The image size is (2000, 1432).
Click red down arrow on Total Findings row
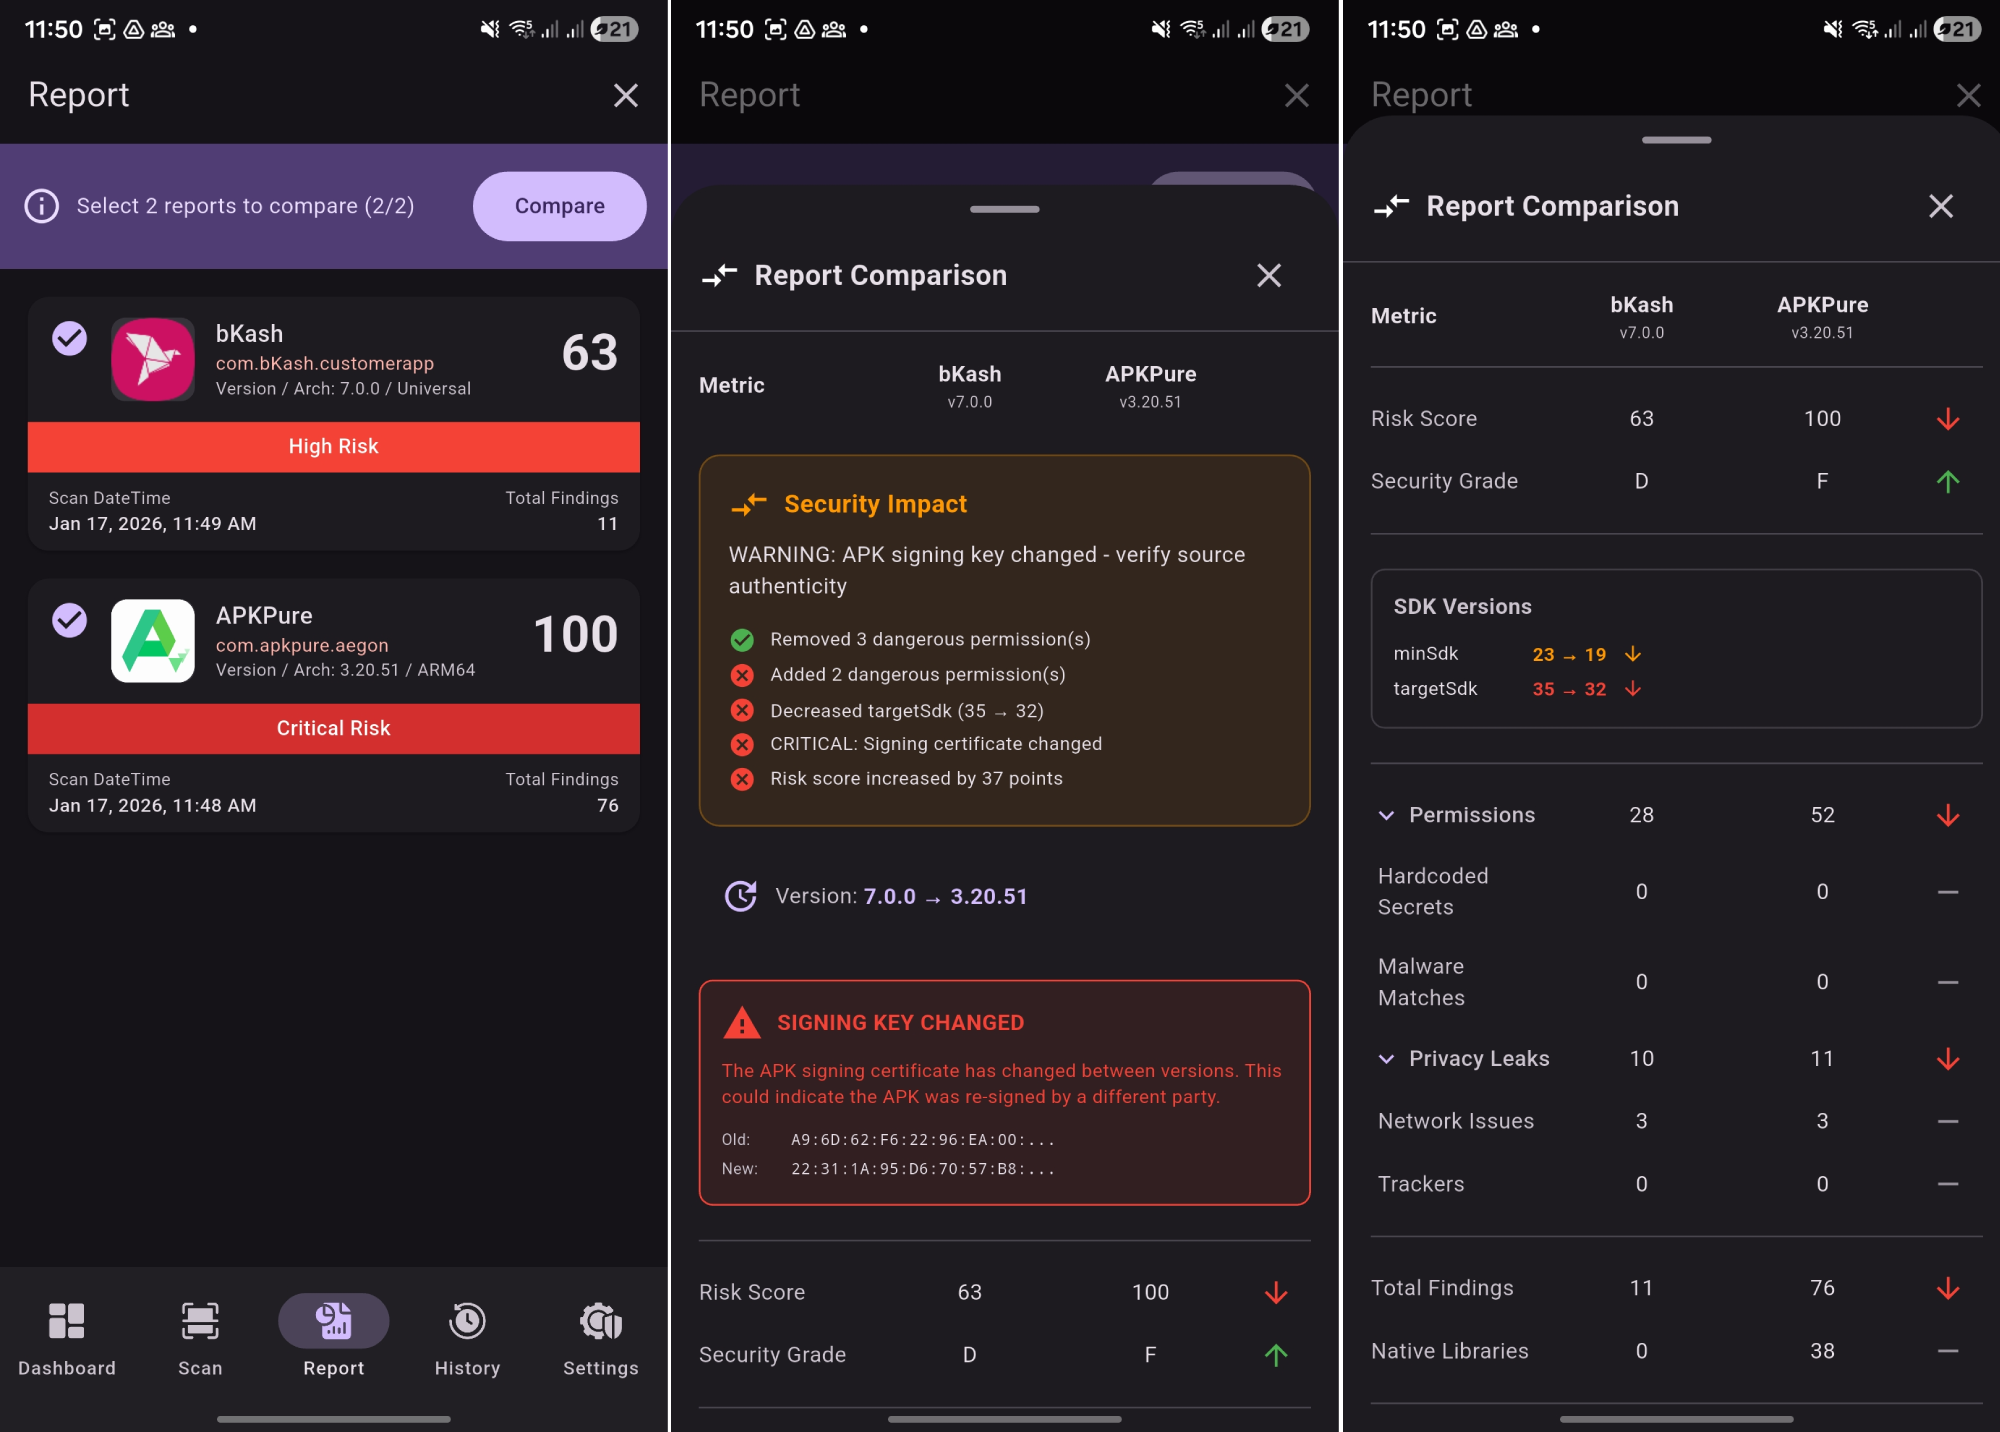(x=1948, y=1288)
